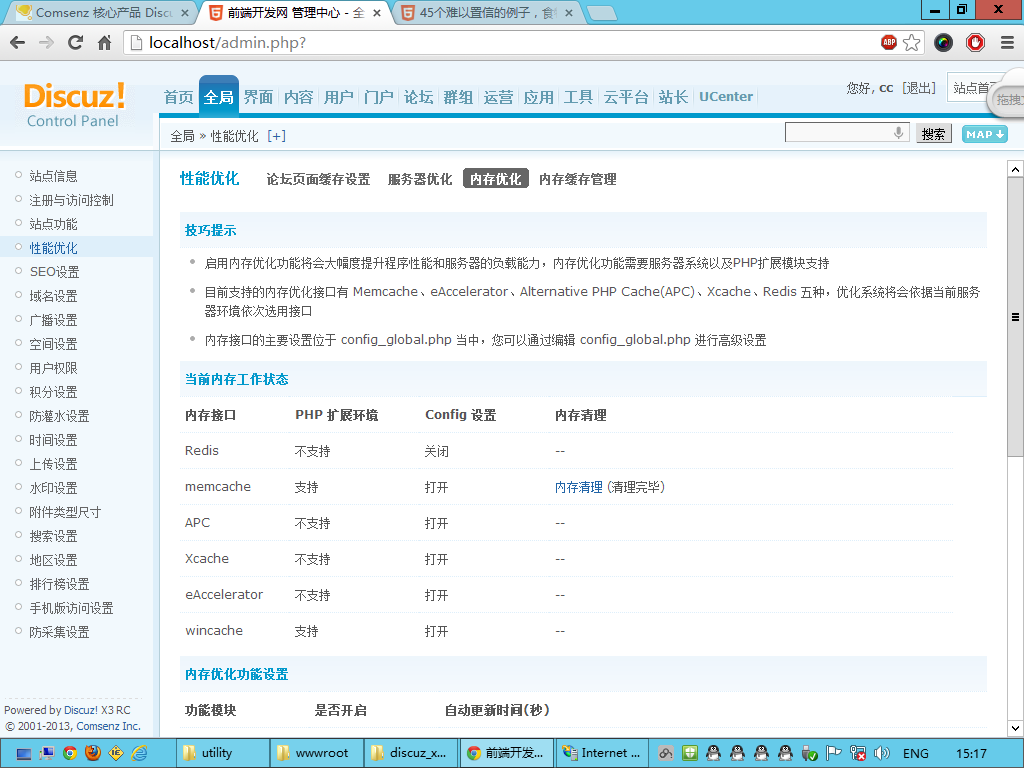Click the 退出 logout link
The height and width of the screenshot is (768, 1024).
coord(920,88)
